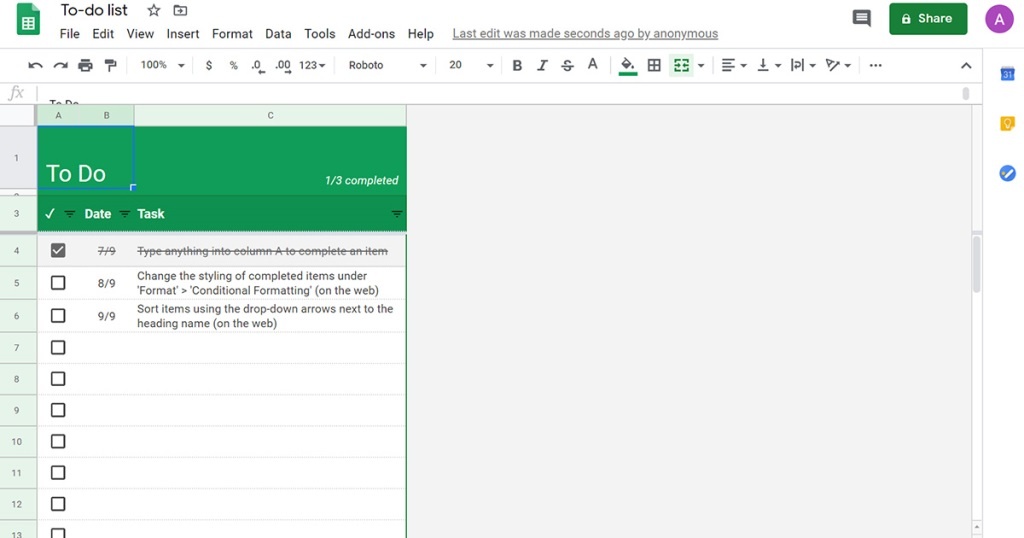
Task: Open the fill color picker
Action: coord(628,65)
